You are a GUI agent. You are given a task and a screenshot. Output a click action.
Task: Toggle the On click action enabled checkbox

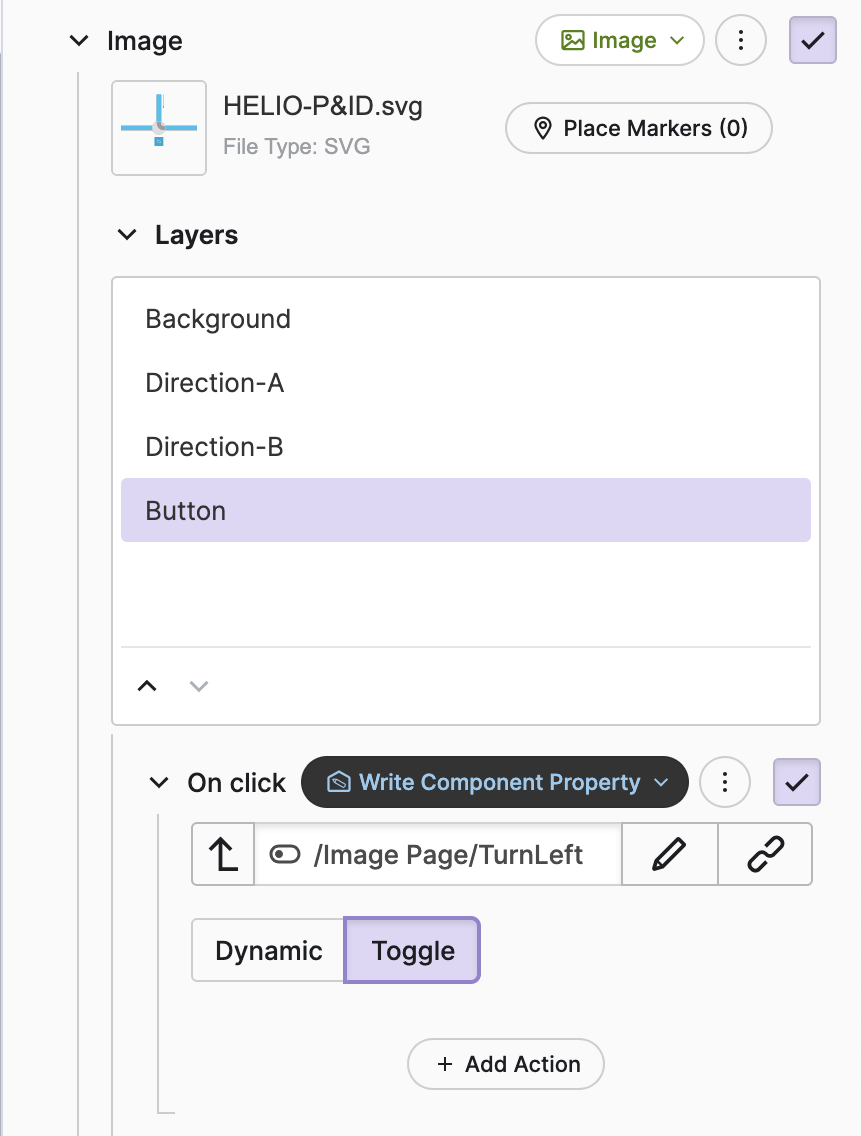797,782
